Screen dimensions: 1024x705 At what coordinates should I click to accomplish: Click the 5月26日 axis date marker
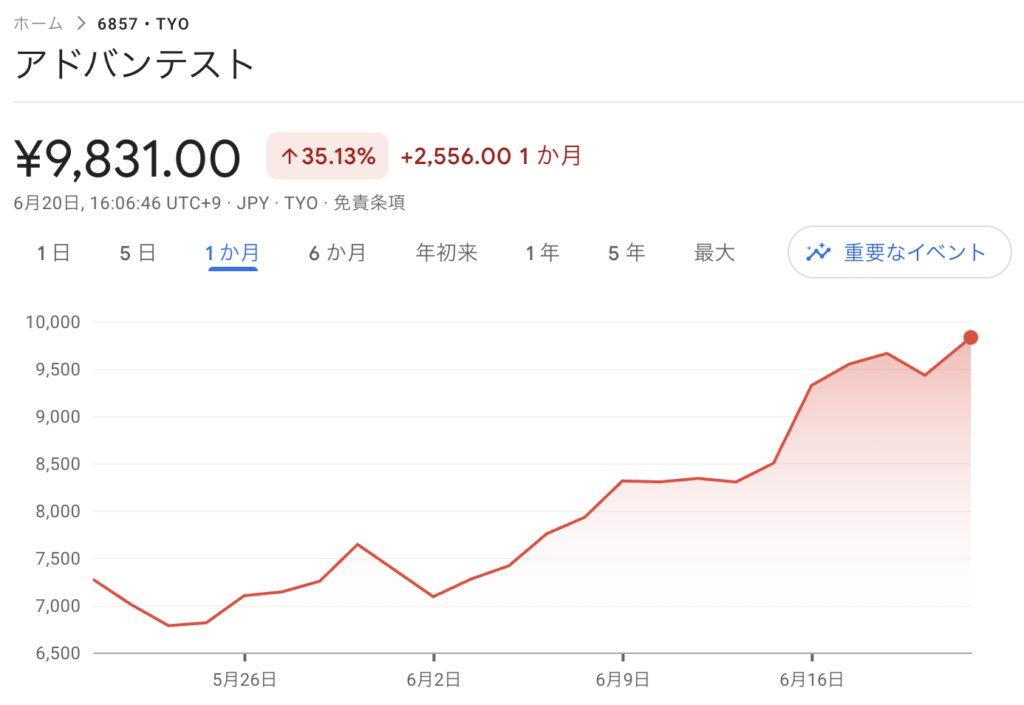(x=245, y=680)
